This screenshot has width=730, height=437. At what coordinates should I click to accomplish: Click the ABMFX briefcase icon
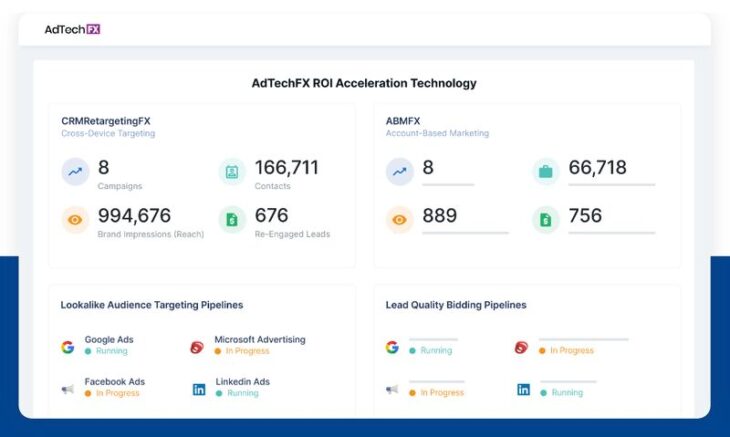546,172
